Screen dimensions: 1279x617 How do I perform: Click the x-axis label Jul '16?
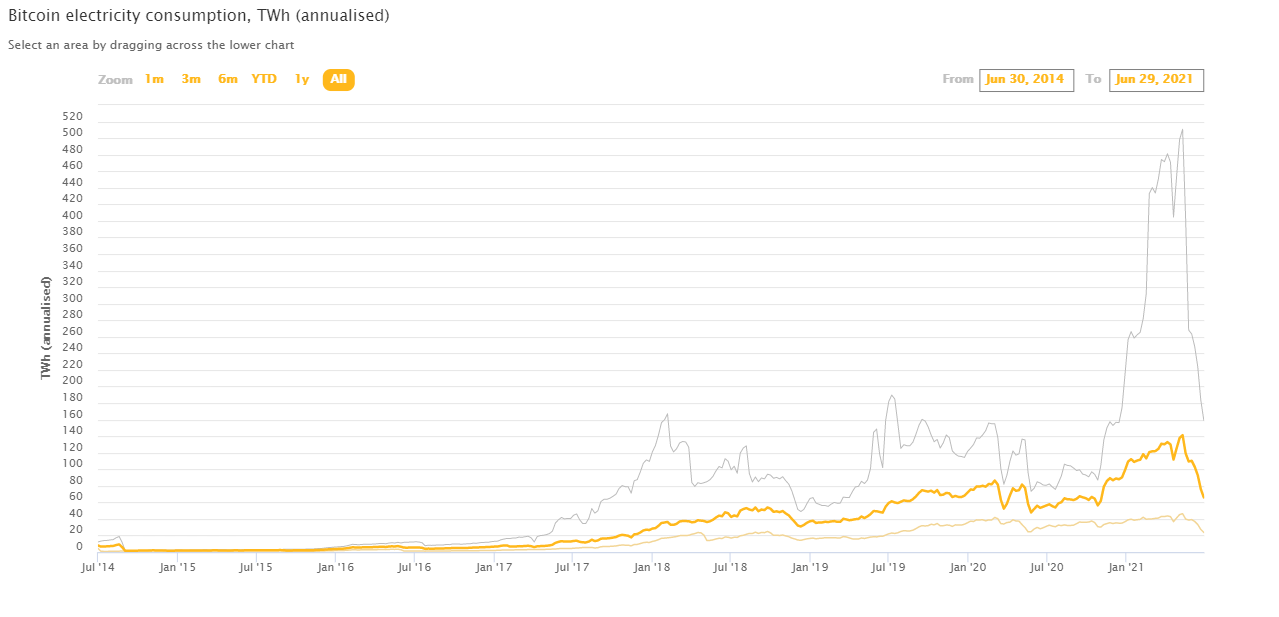[x=414, y=567]
